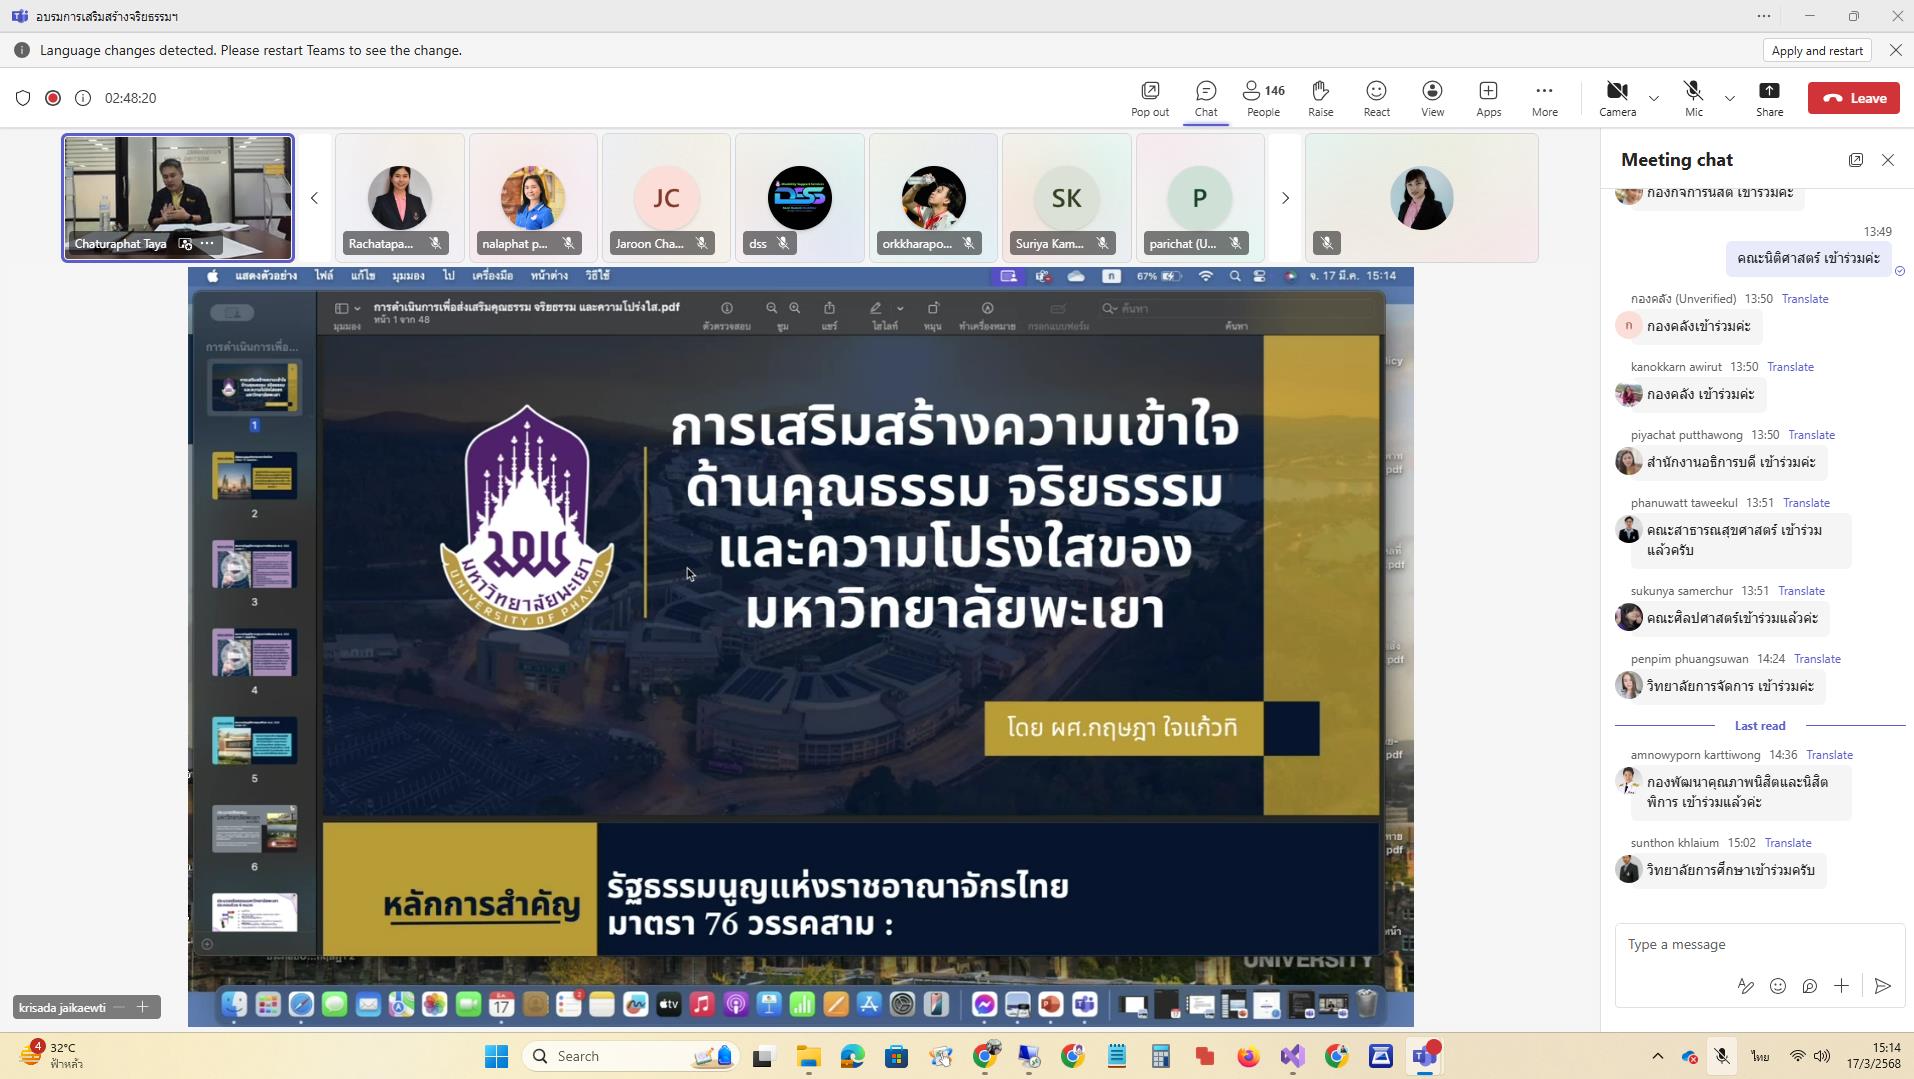Turn on the Camera
Screen dimensions: 1914x1079
coord(1617,98)
